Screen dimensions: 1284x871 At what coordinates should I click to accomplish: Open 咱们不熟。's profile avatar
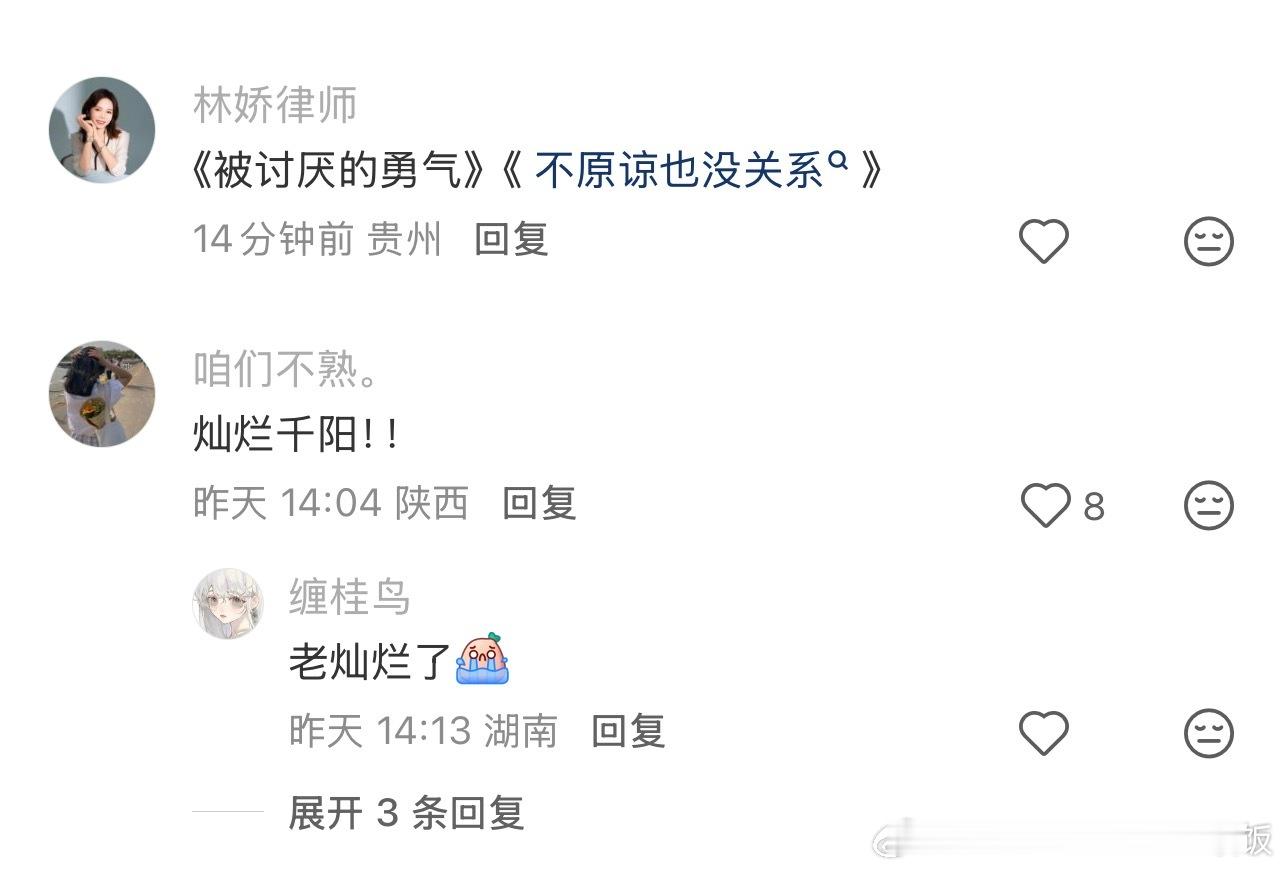(x=102, y=394)
